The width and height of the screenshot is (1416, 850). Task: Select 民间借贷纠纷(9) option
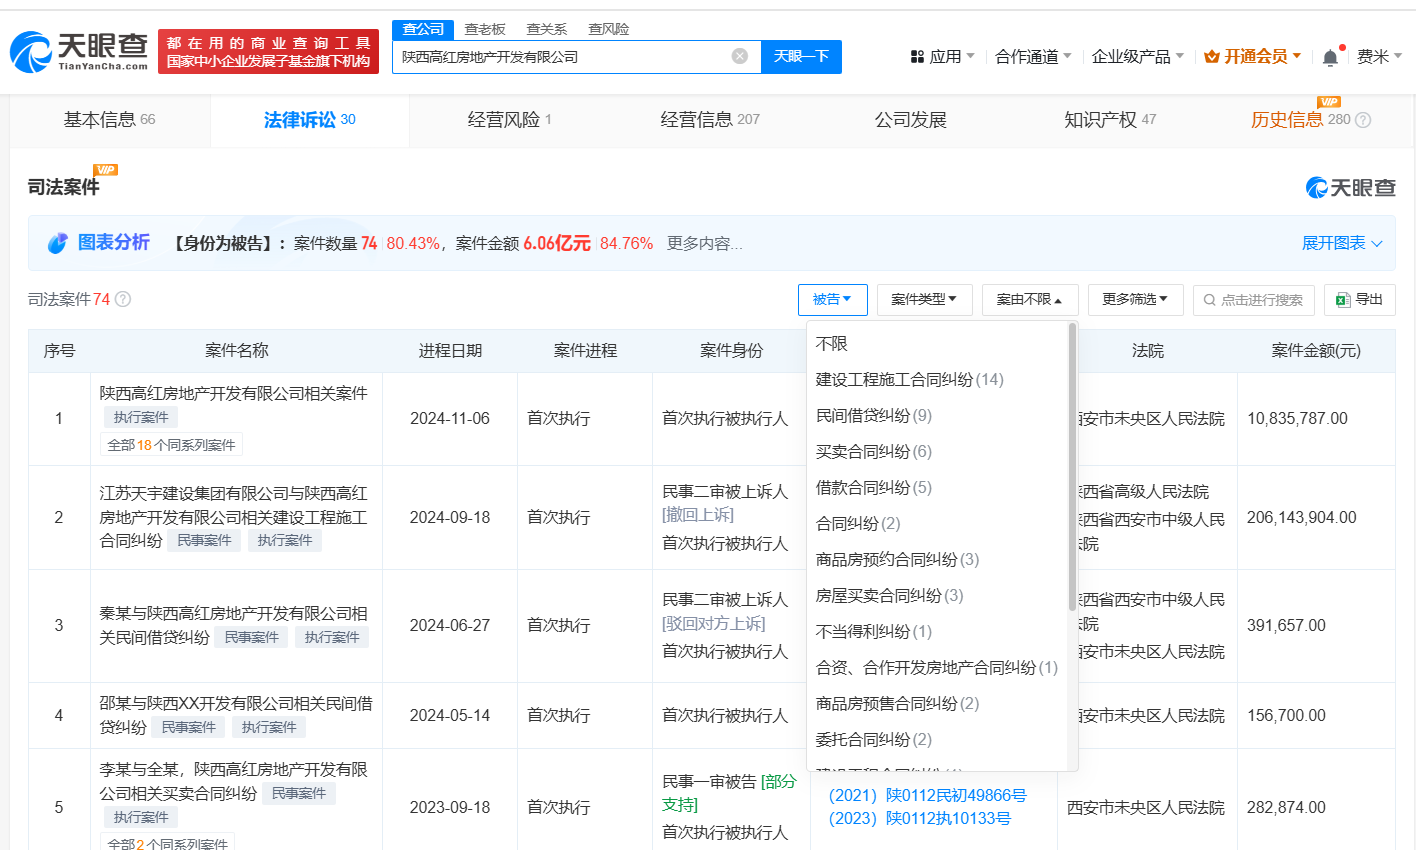(x=873, y=415)
